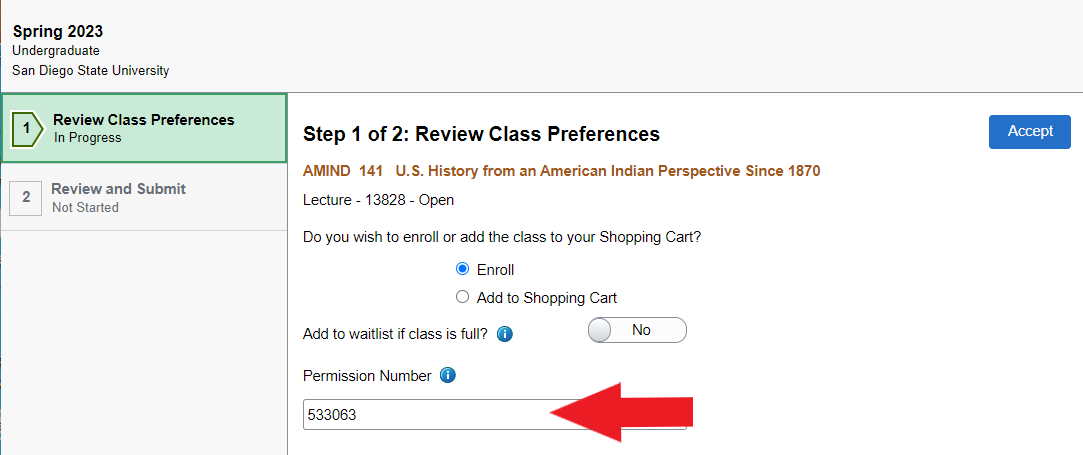Click the Add to Shopping Cart label text

click(546, 298)
